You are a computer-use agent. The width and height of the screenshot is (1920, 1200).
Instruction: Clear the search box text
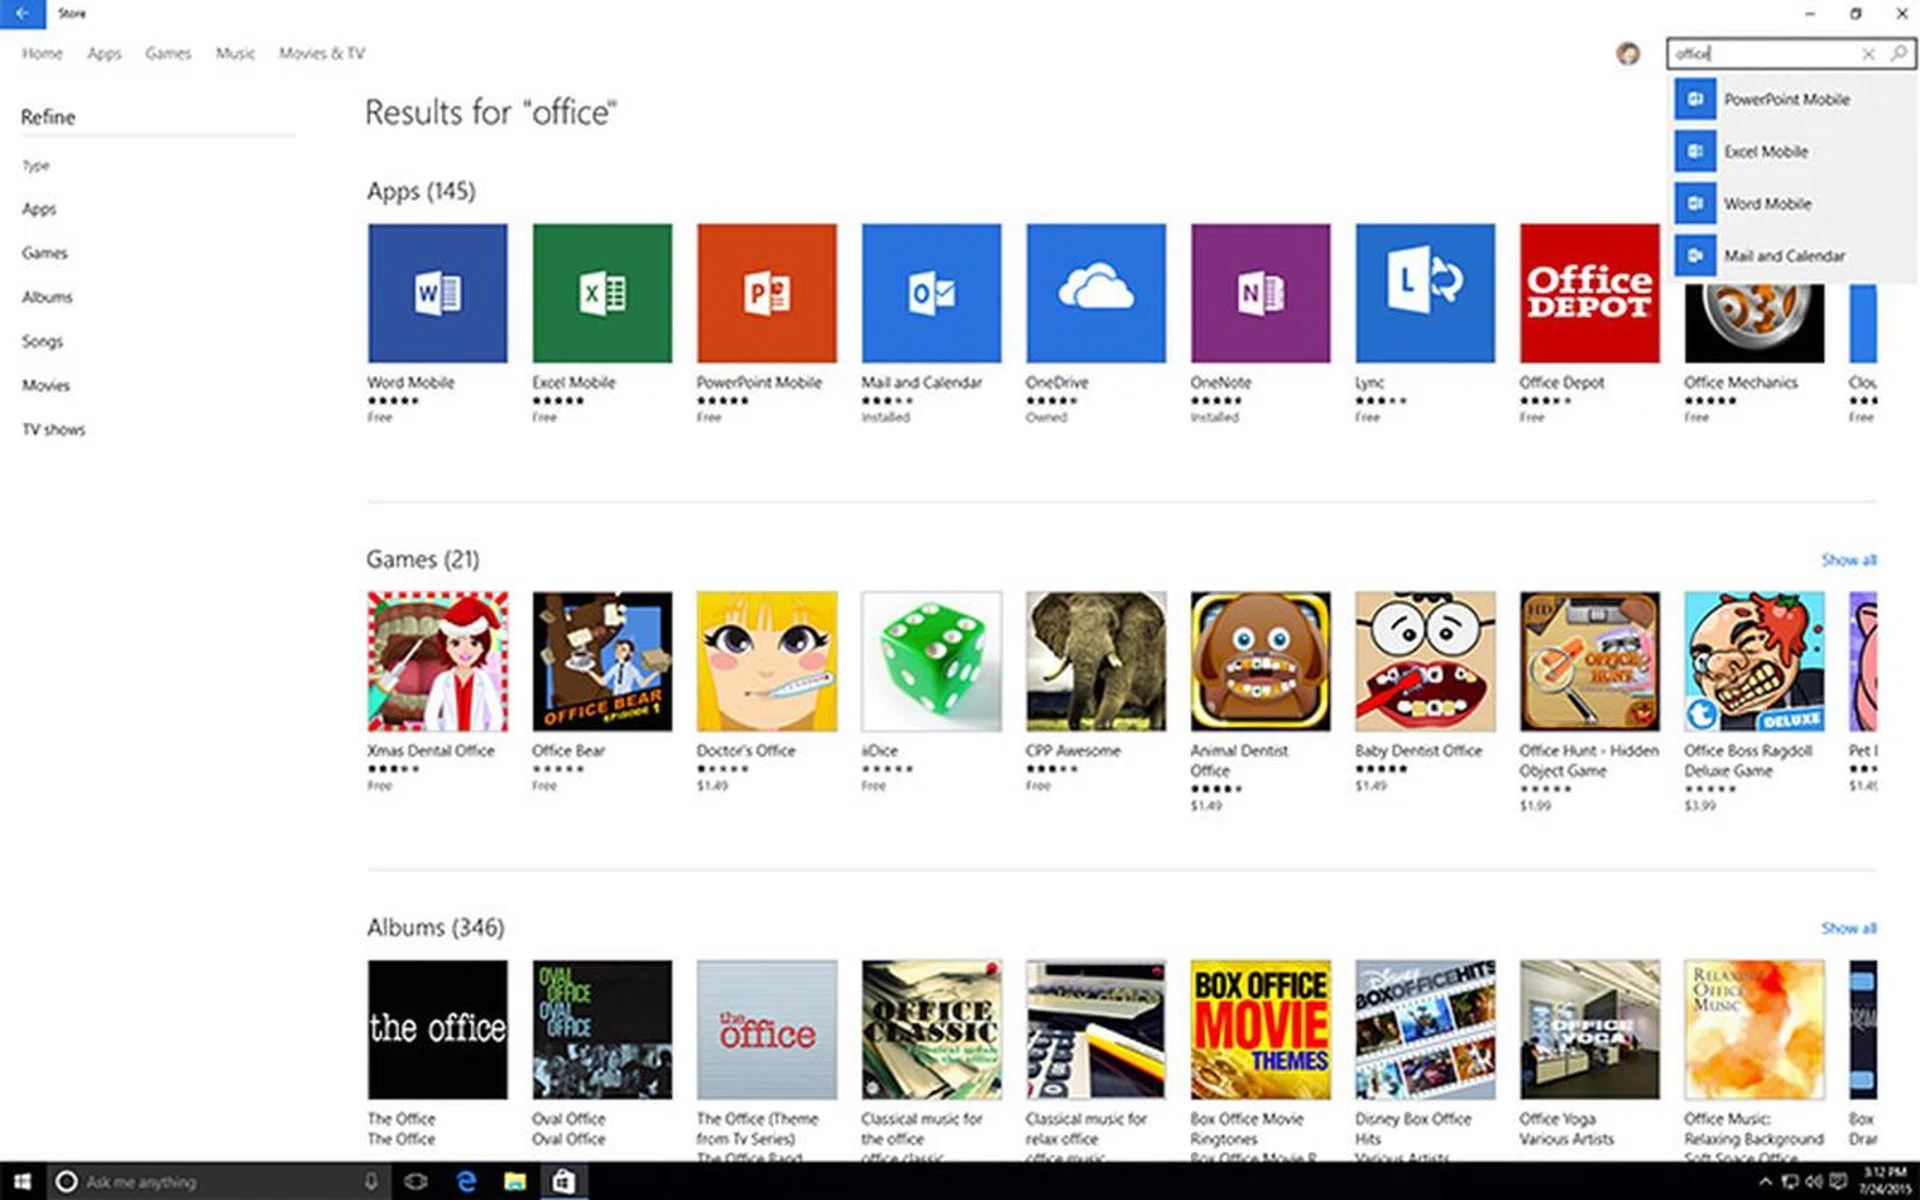[1868, 54]
